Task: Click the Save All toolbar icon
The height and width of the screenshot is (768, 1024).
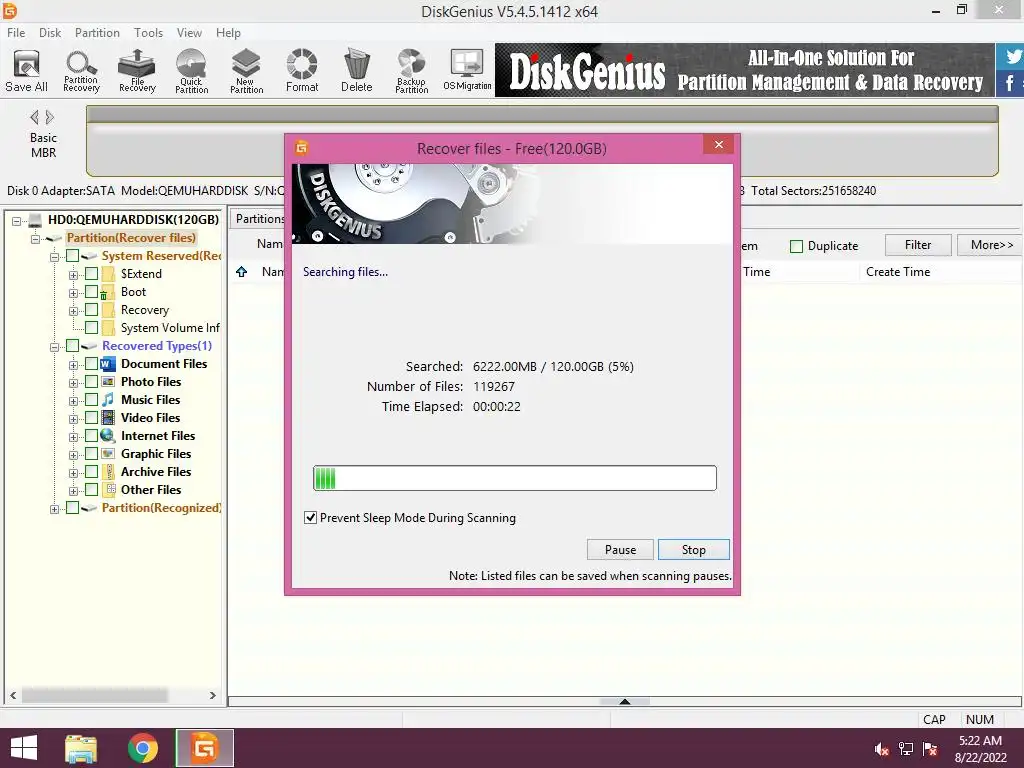Action: (x=26, y=71)
